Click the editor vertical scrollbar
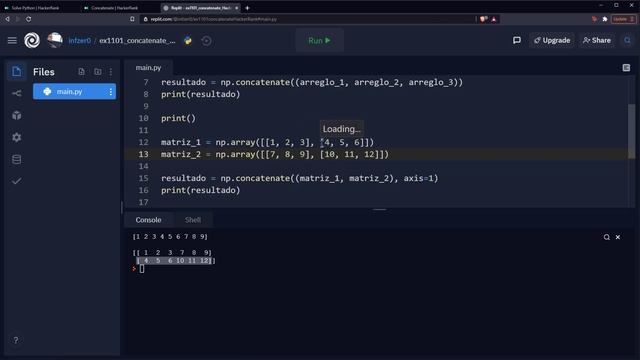This screenshot has width=640, height=360. [631, 131]
